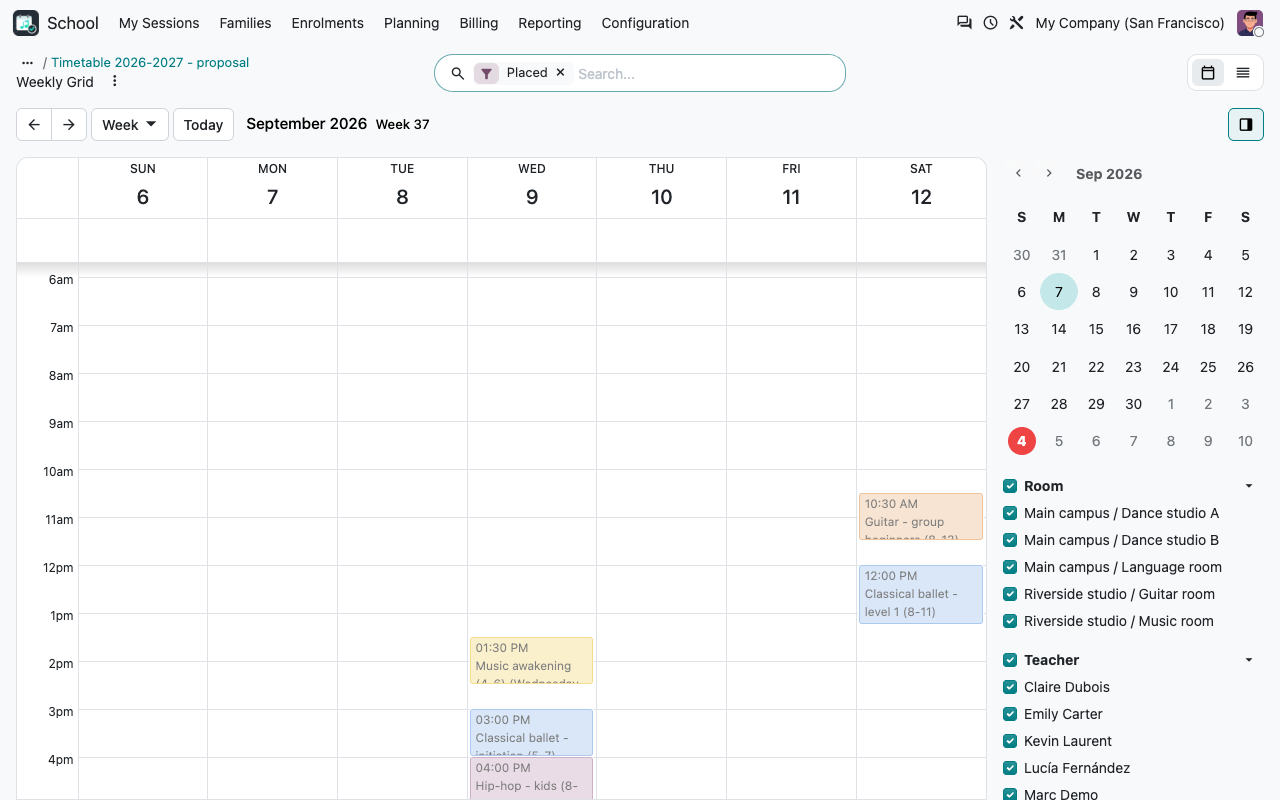Toggle Main campus / Language room filter
The height and width of the screenshot is (800, 1280).
tap(1010, 568)
